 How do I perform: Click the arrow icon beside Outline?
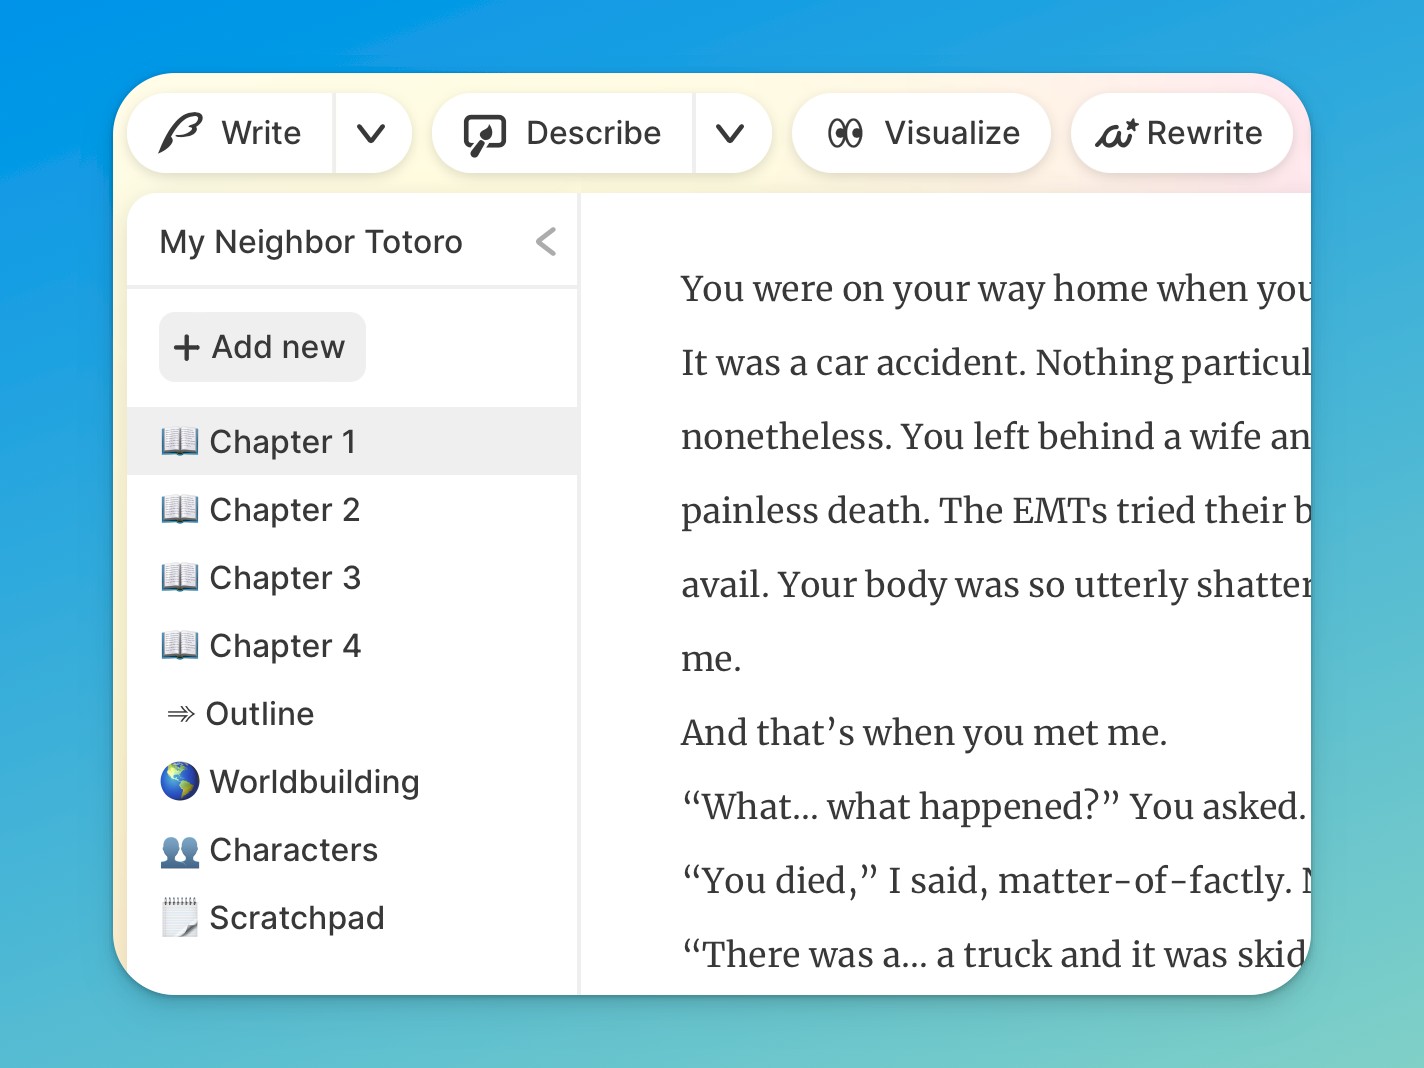[181, 714]
